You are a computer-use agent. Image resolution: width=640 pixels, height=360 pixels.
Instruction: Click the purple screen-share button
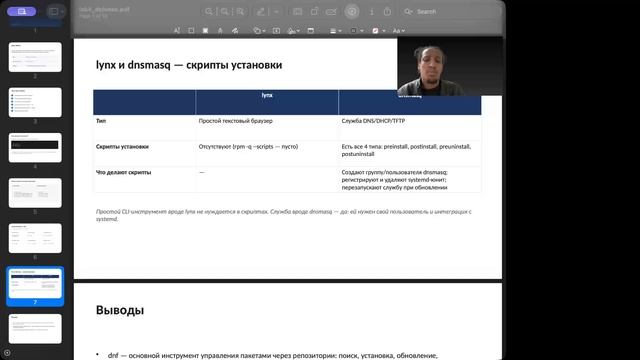(22, 11)
